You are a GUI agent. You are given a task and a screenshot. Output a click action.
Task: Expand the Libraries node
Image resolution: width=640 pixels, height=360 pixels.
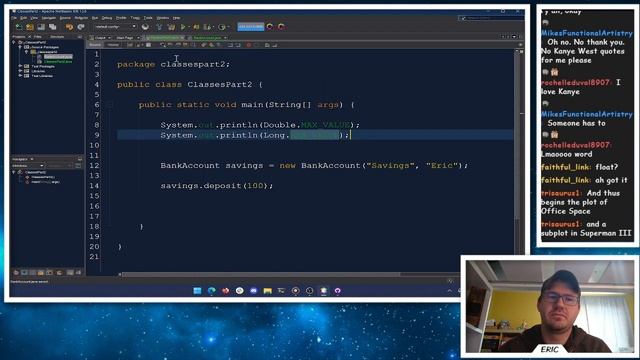point(20,71)
